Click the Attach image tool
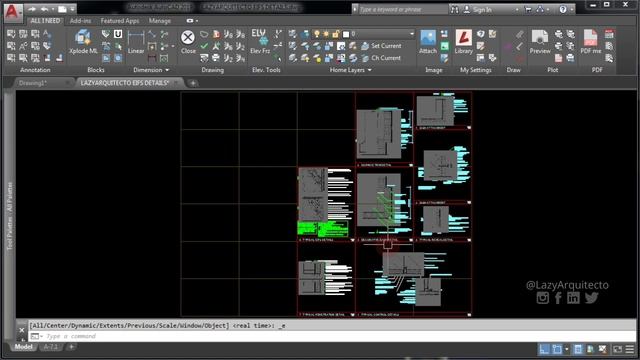 coord(428,42)
